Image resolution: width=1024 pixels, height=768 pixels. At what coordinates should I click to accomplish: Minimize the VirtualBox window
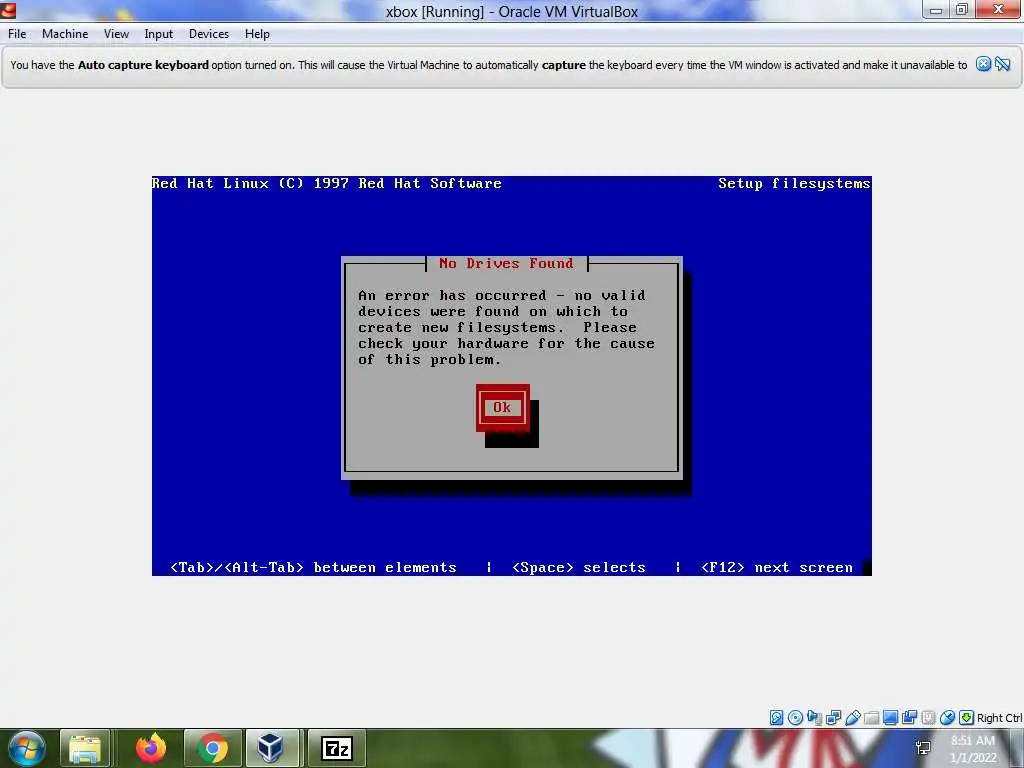pos(936,10)
